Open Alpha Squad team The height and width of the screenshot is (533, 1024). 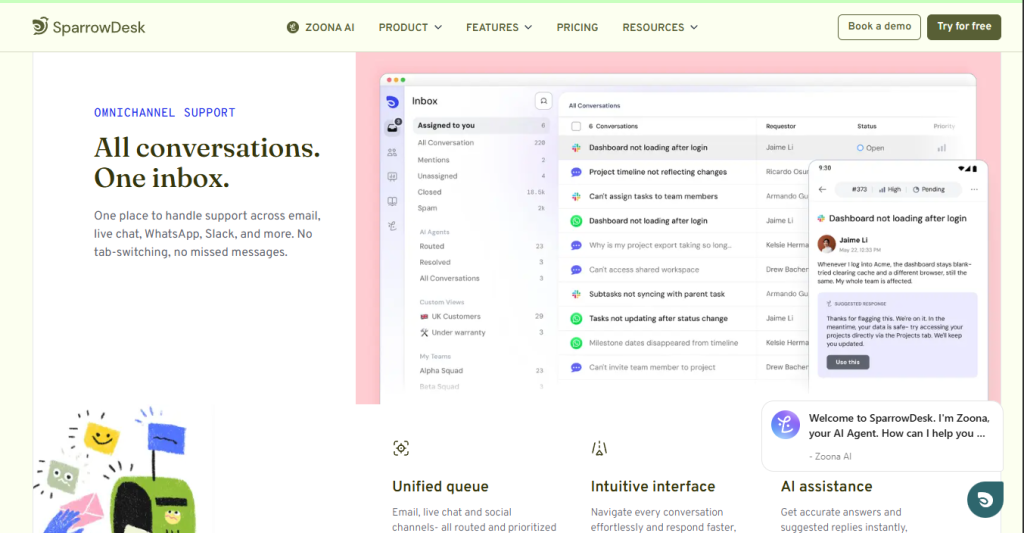tap(481, 370)
